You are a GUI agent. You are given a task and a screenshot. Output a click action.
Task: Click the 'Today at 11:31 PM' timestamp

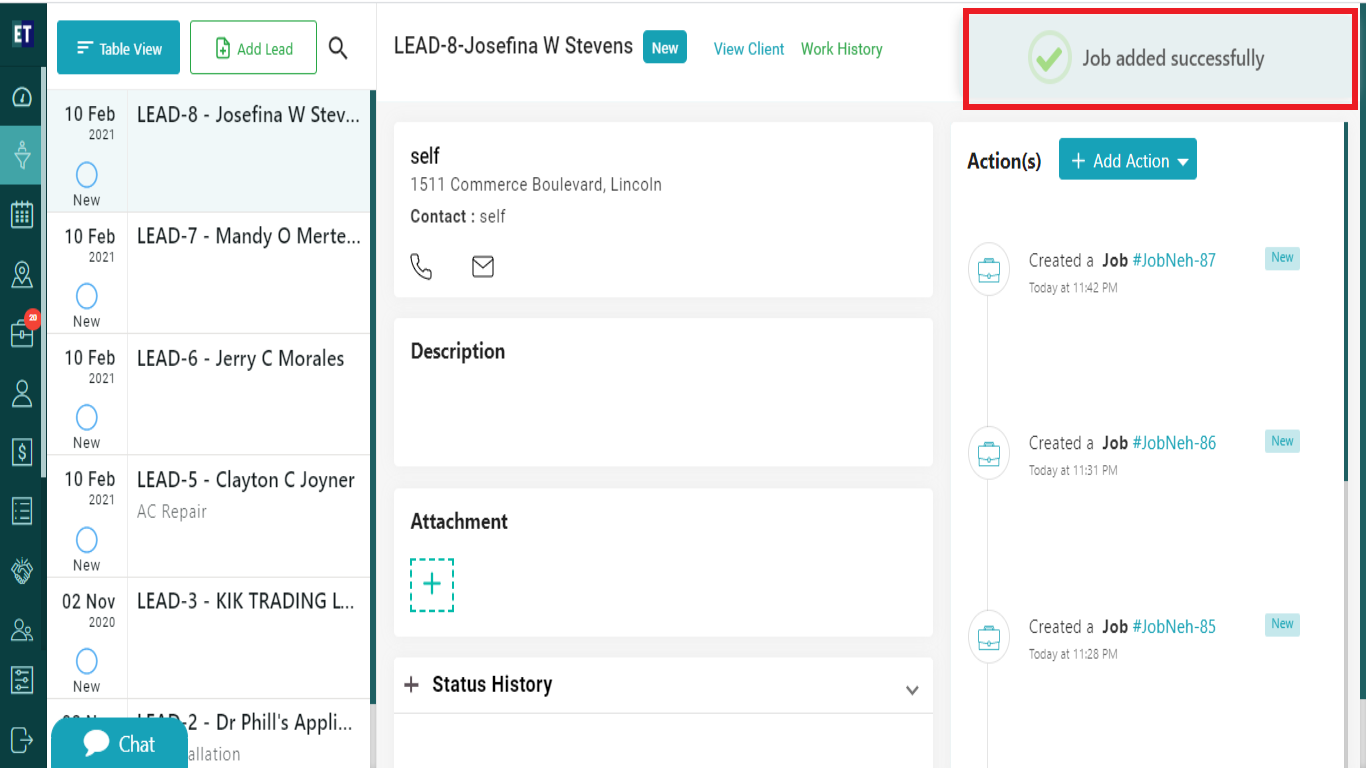point(1073,470)
